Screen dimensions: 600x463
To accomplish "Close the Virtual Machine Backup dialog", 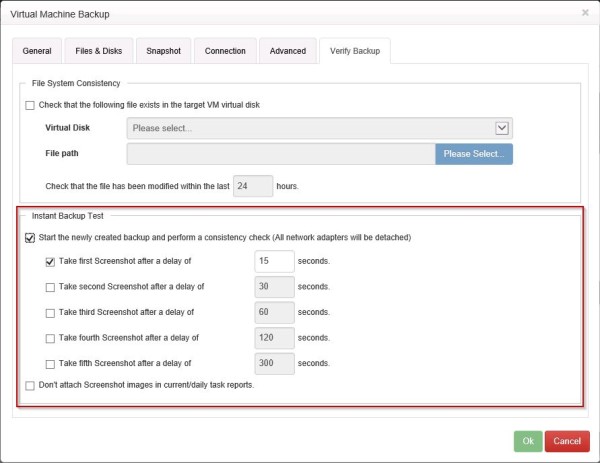I will pyautogui.click(x=585, y=14).
